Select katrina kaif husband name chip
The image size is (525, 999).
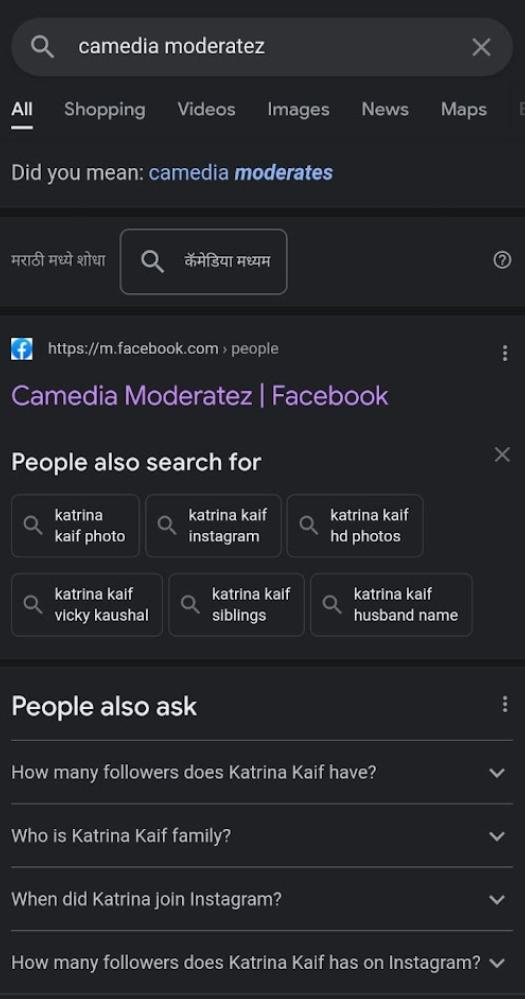pos(391,605)
